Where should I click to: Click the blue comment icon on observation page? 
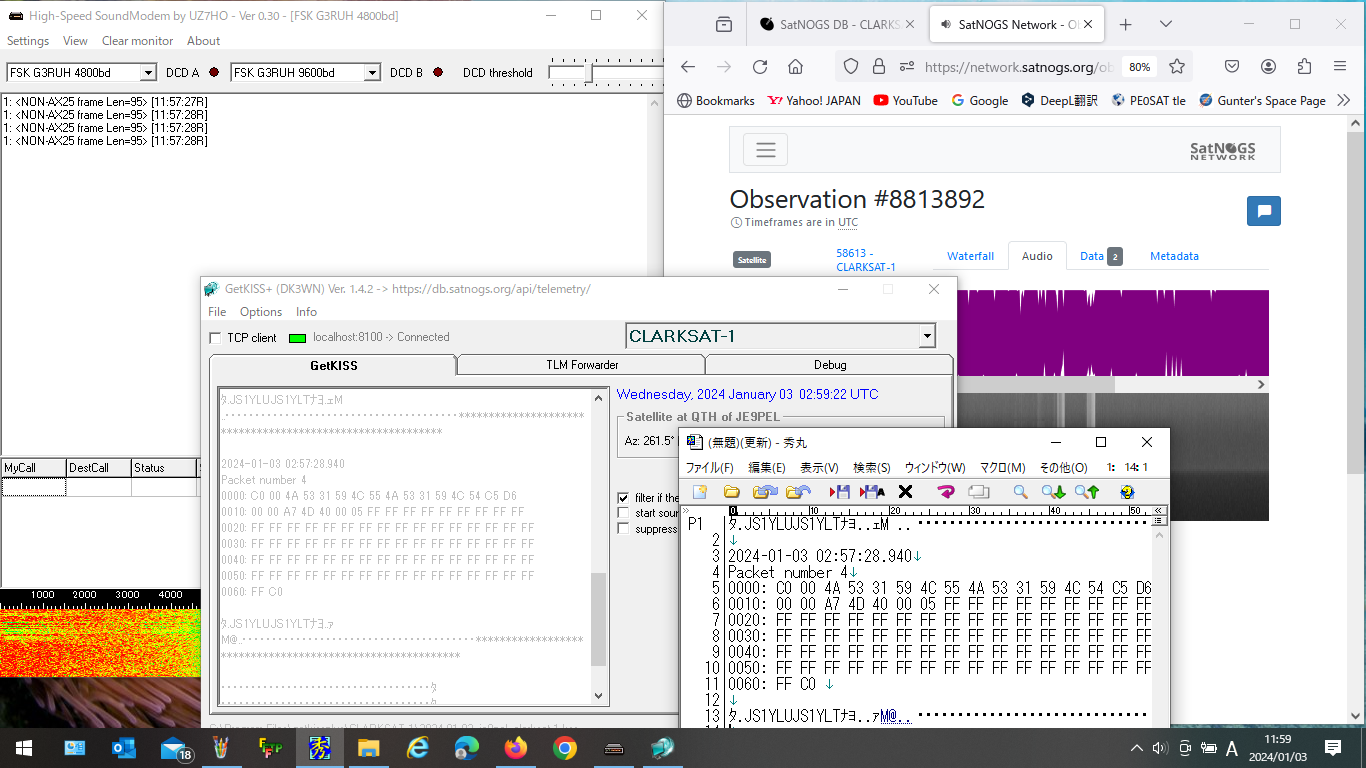point(1264,211)
